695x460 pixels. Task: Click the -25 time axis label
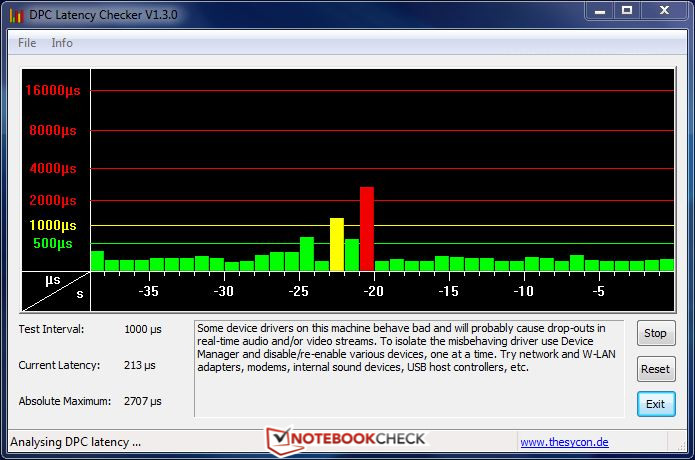point(298,292)
